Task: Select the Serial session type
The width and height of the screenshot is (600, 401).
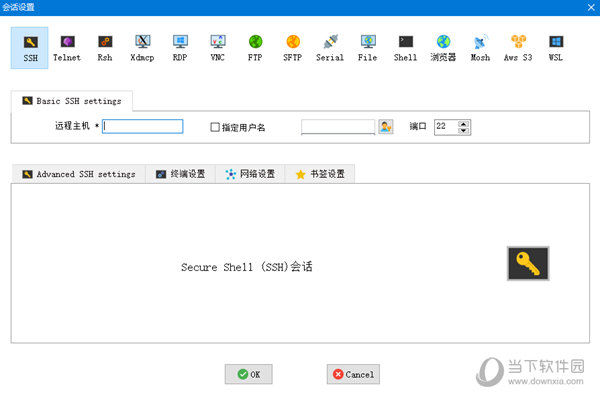Action: point(330,48)
